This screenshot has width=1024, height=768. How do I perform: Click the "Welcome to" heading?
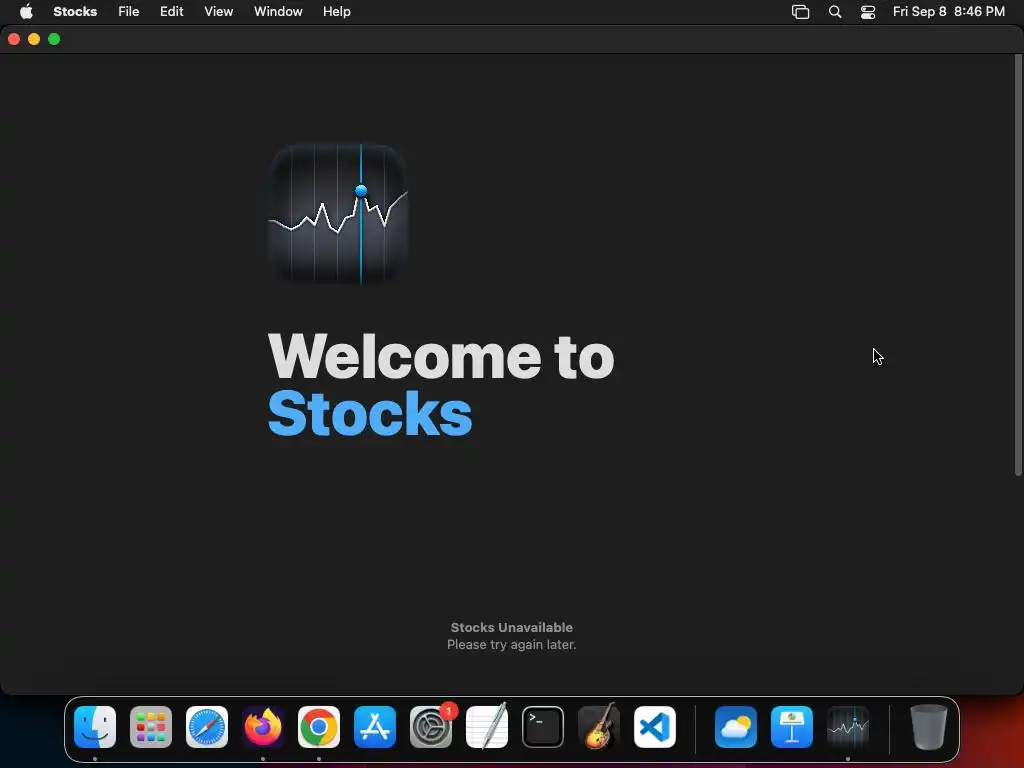click(441, 357)
